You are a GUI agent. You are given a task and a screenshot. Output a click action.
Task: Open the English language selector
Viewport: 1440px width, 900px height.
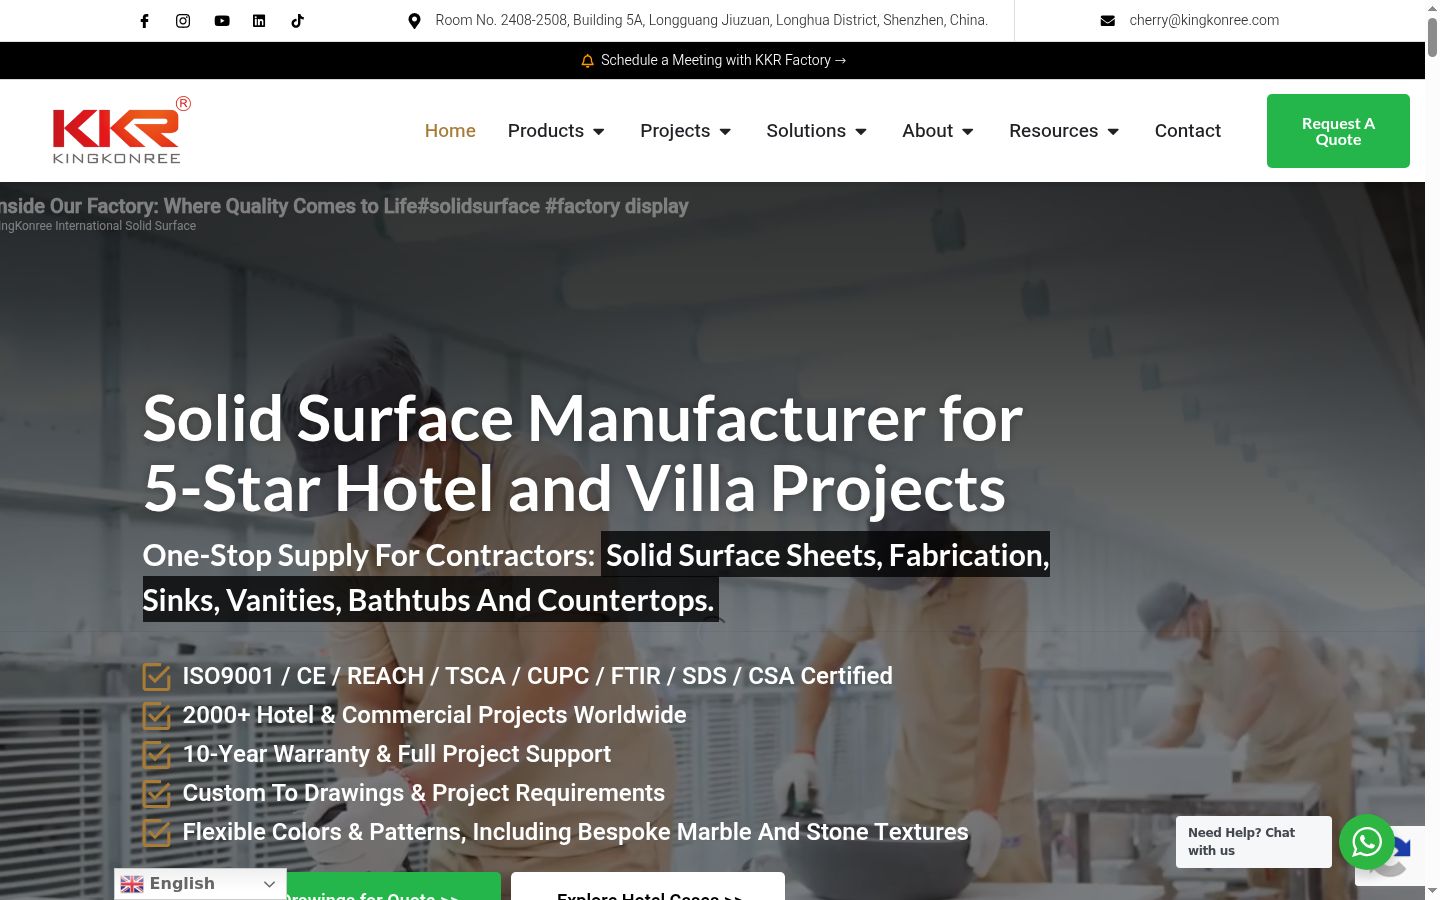click(200, 884)
